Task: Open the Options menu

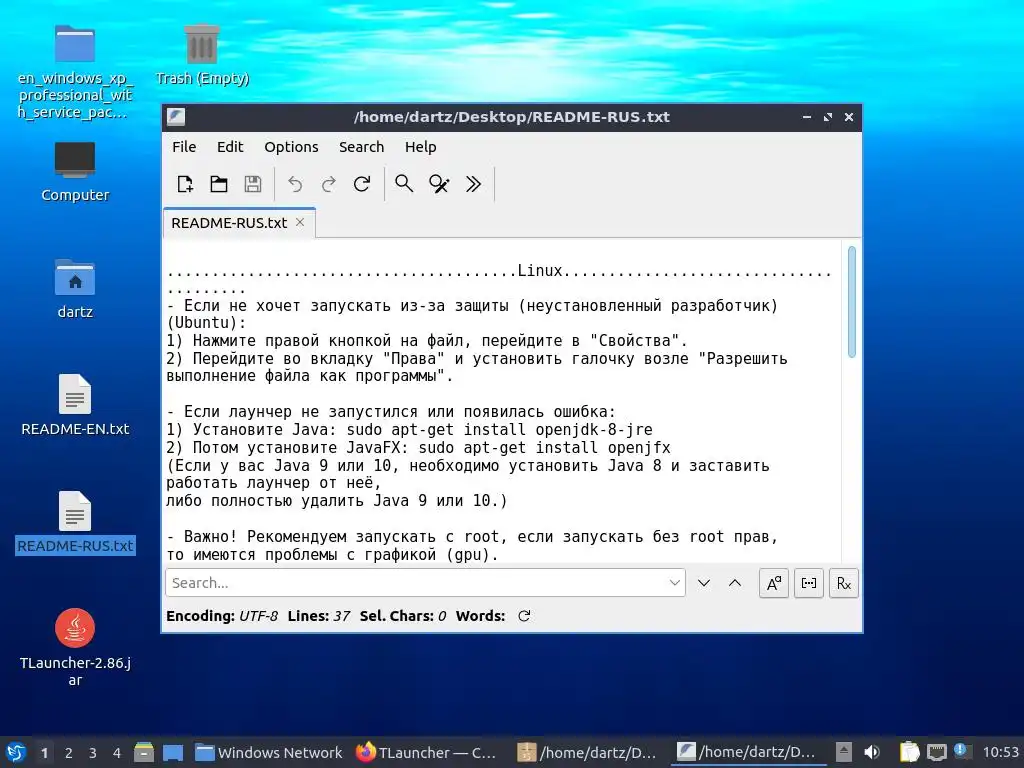Action: [x=291, y=147]
